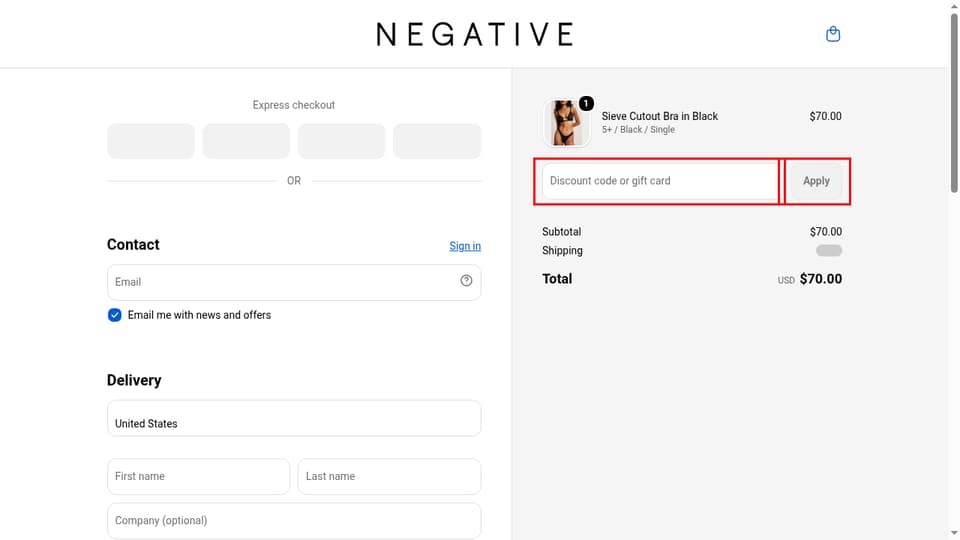Click the Contact heading
The image size is (960, 540).
coord(133,244)
